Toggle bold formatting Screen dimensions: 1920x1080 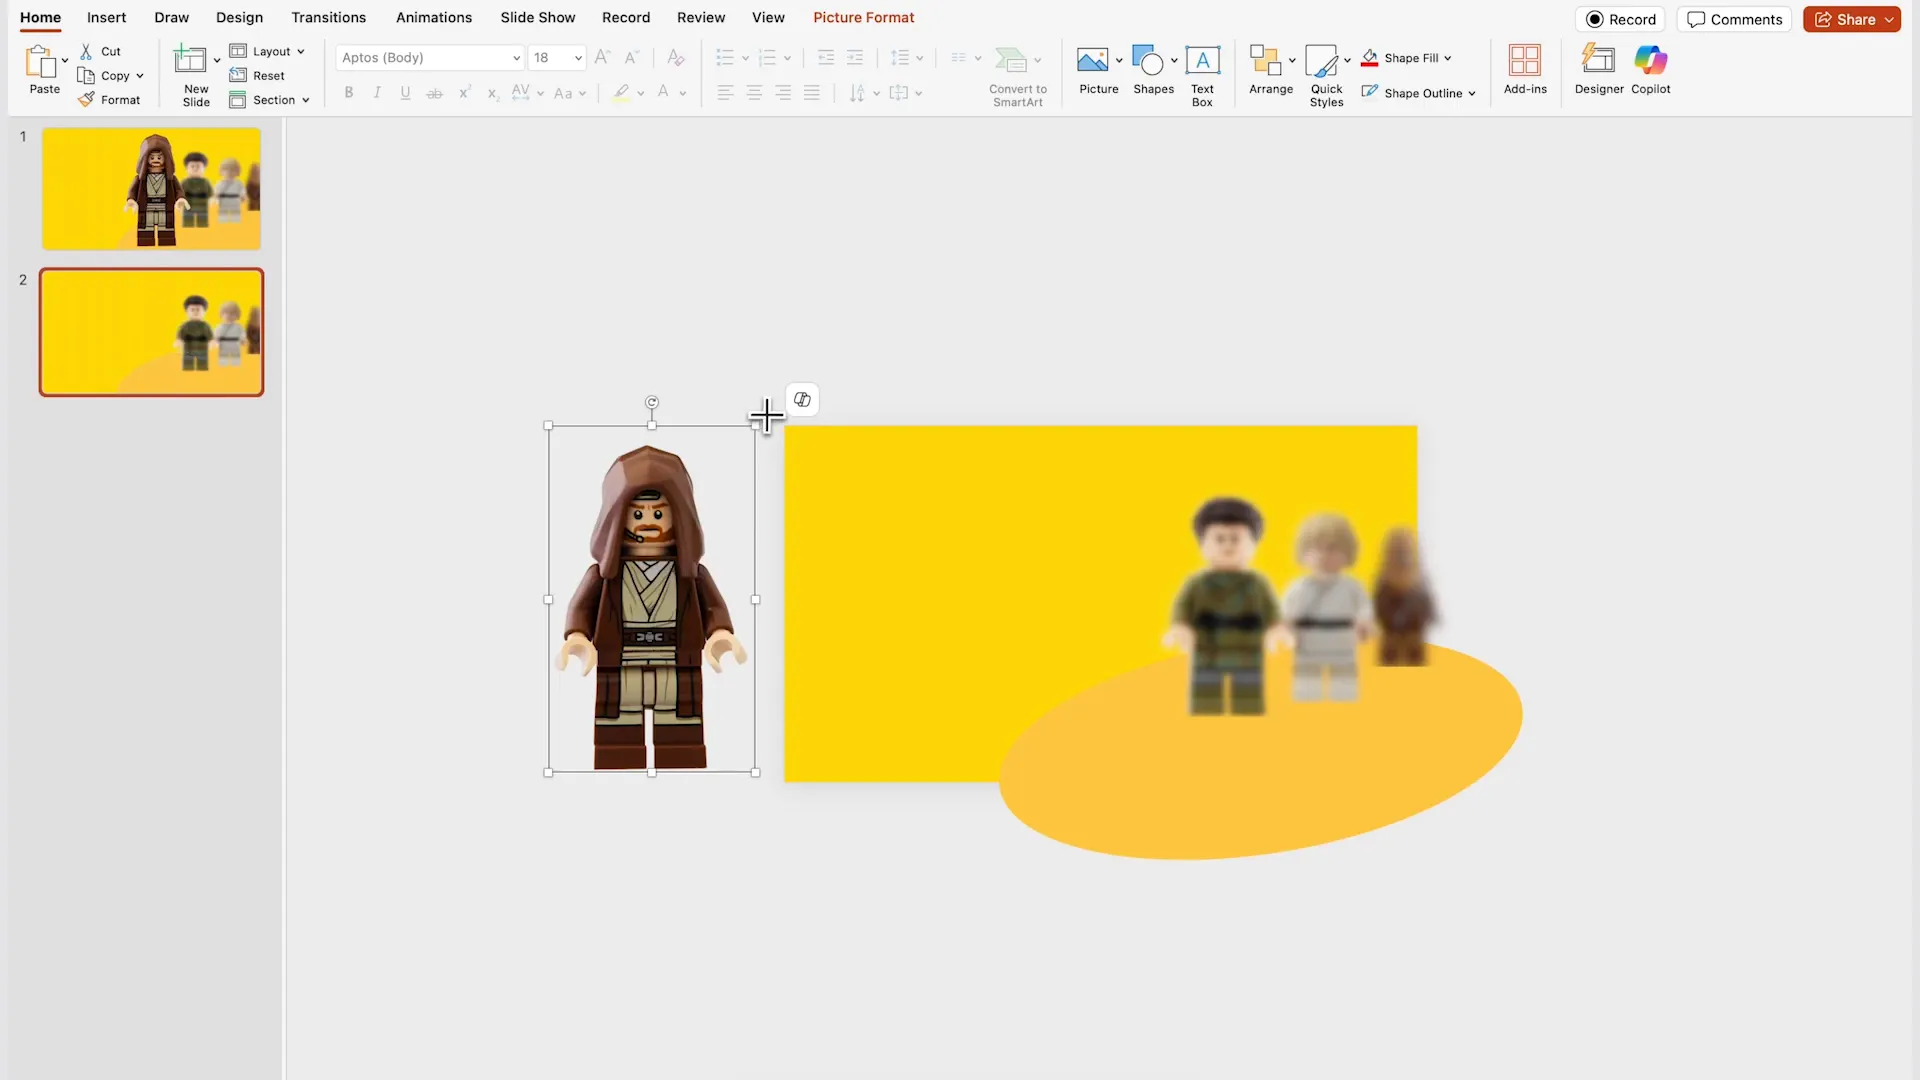tap(348, 93)
